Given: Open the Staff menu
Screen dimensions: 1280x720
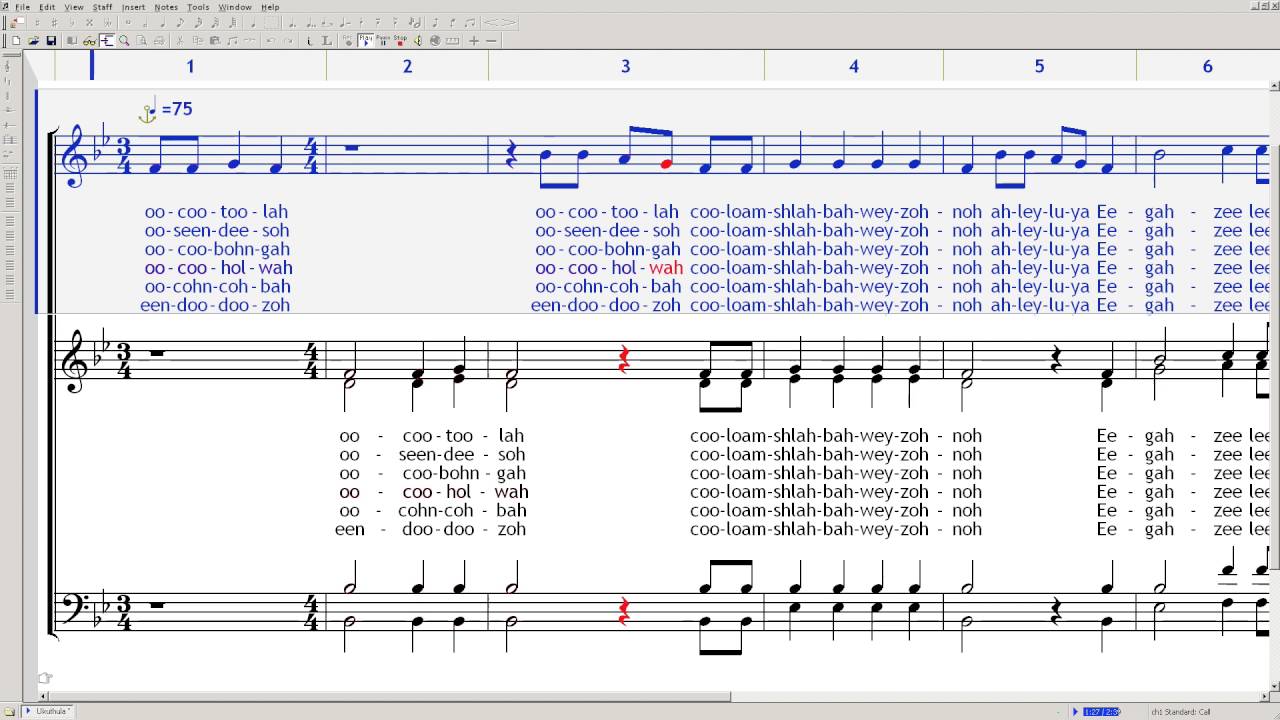Looking at the screenshot, I should (103, 7).
